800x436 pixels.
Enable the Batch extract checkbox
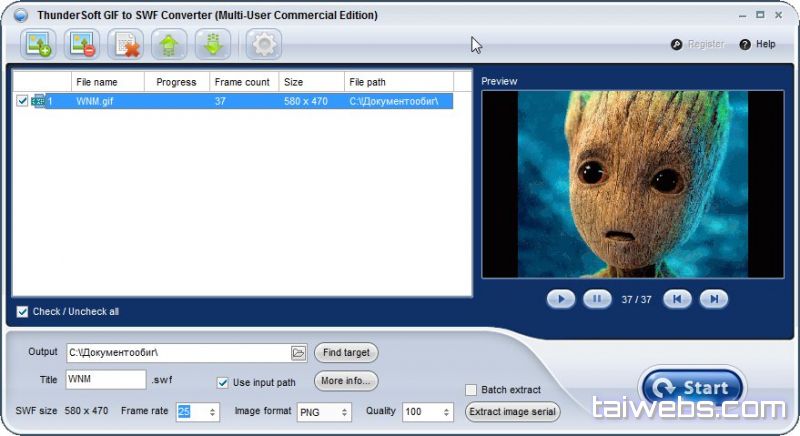(x=471, y=390)
